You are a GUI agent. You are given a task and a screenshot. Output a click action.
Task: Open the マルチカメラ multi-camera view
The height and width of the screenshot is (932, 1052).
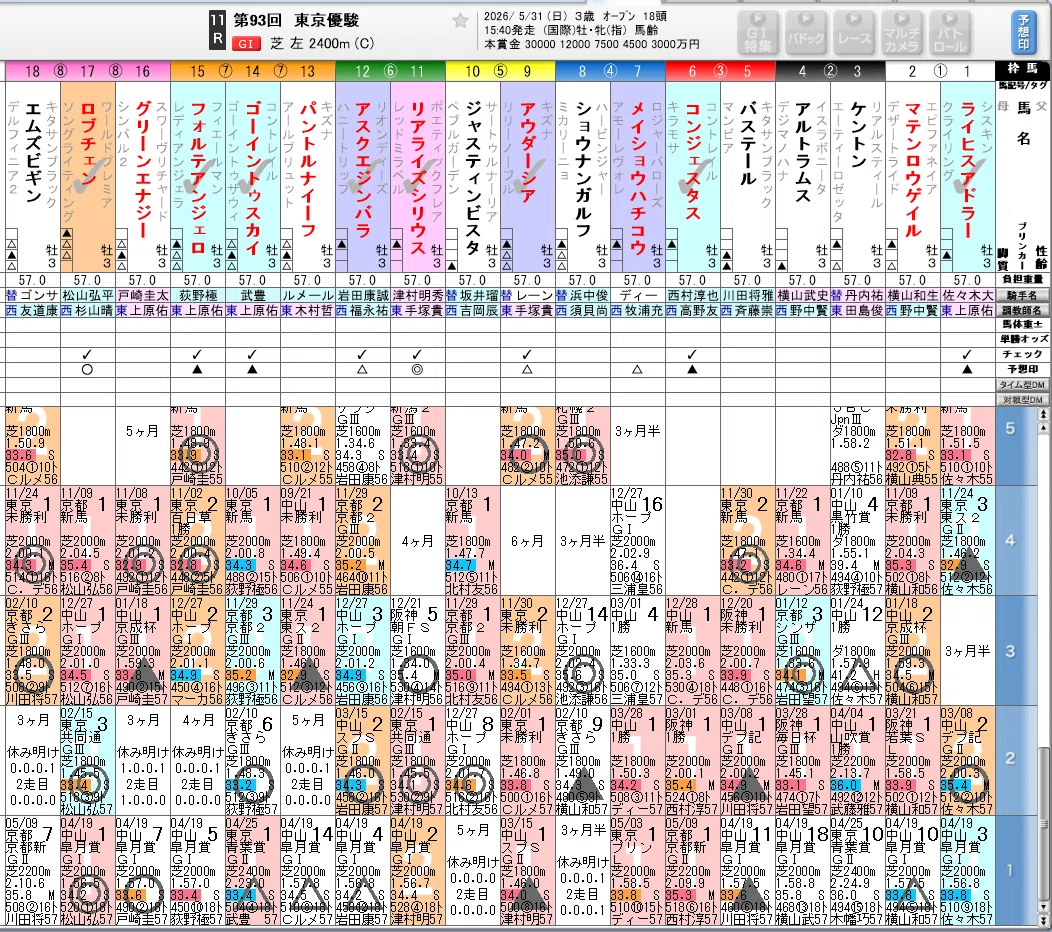[x=902, y=32]
